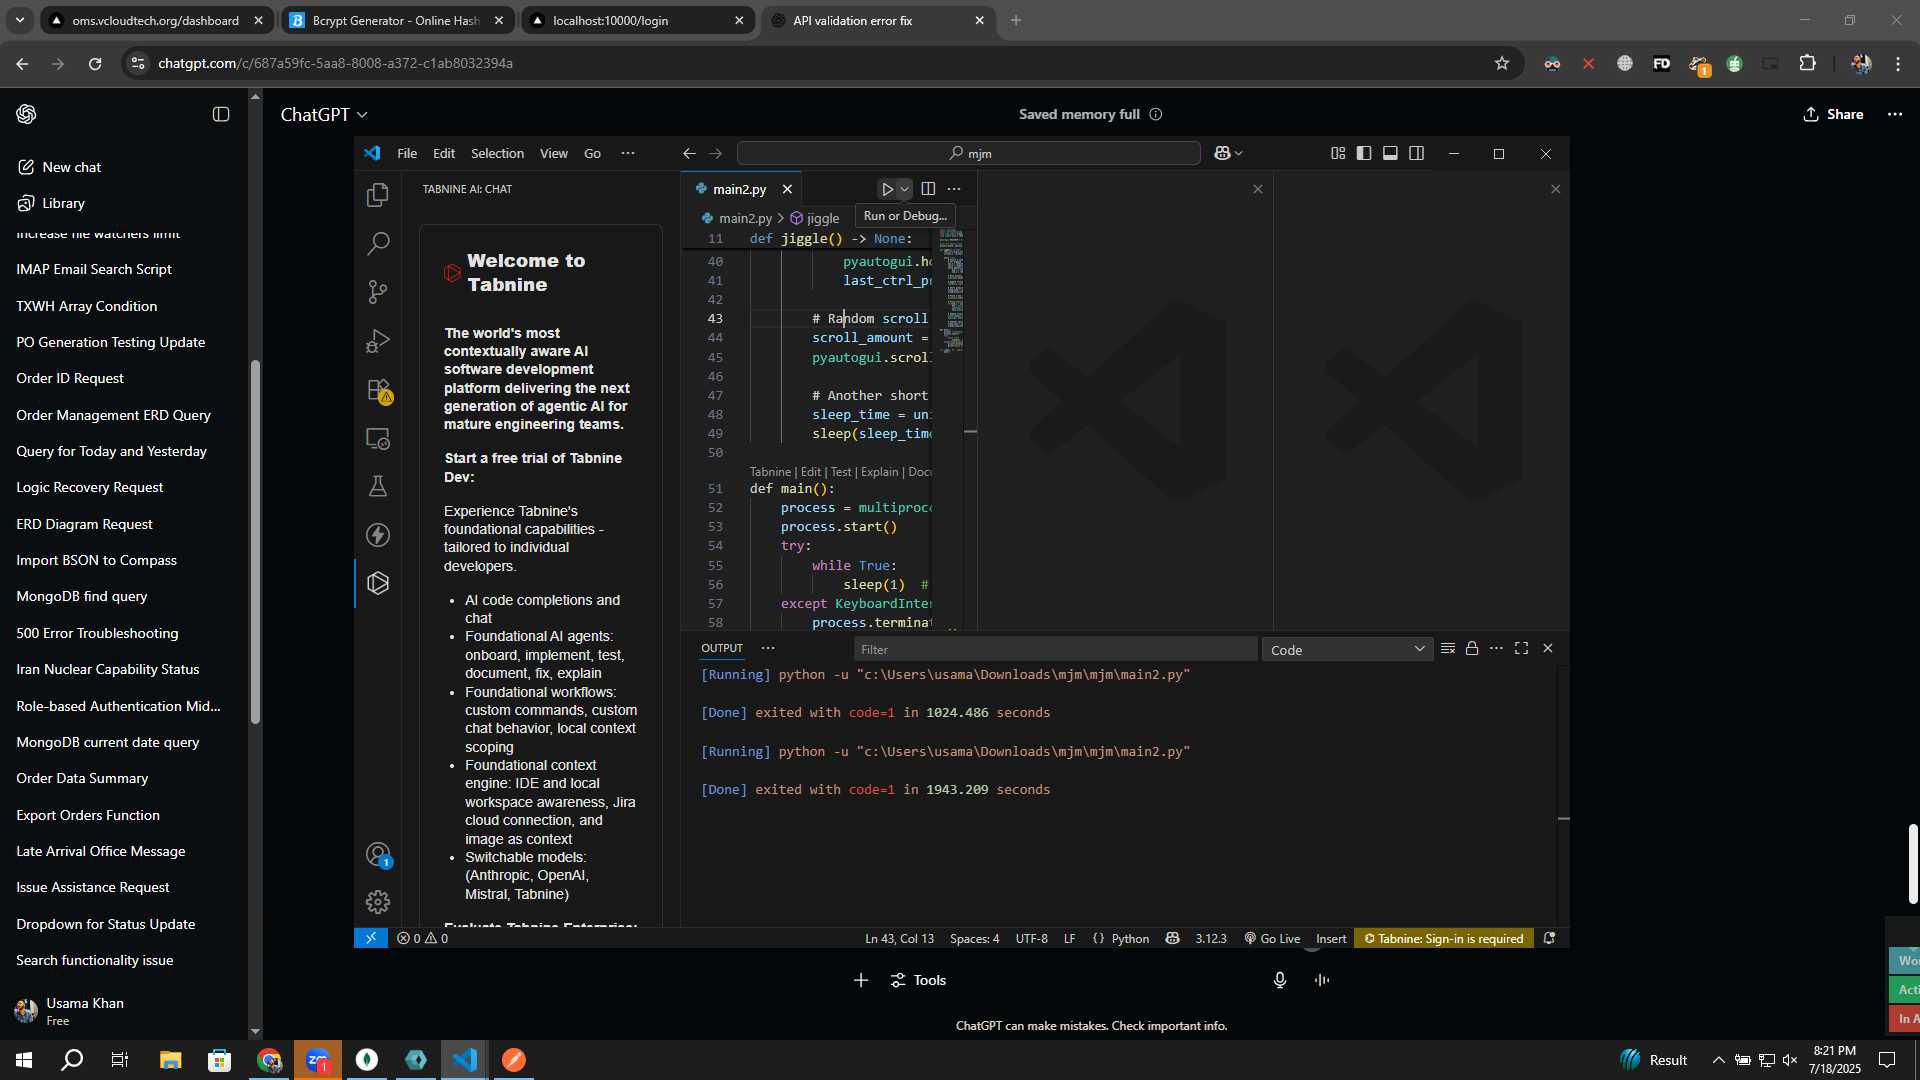Open ChatGPT model selector dropdown
The width and height of the screenshot is (1920, 1080).
tap(324, 115)
